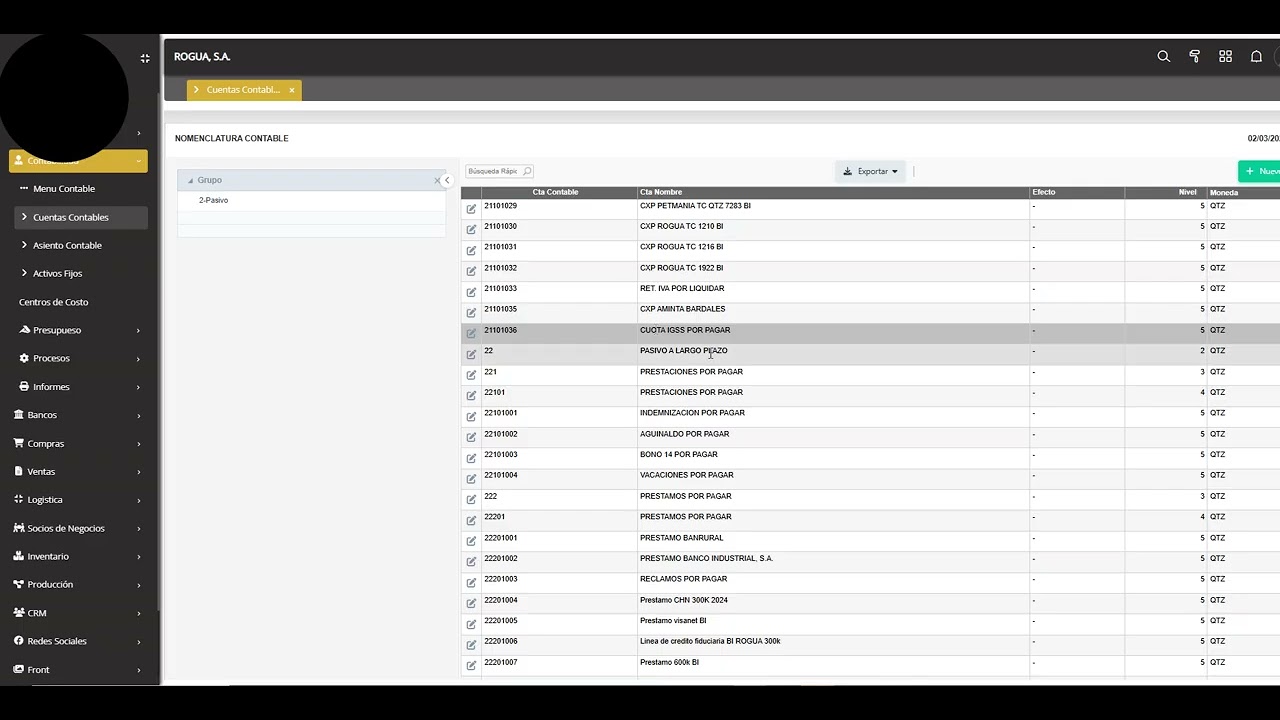Open Activos Fijos
The image size is (1280, 720).
tap(57, 273)
